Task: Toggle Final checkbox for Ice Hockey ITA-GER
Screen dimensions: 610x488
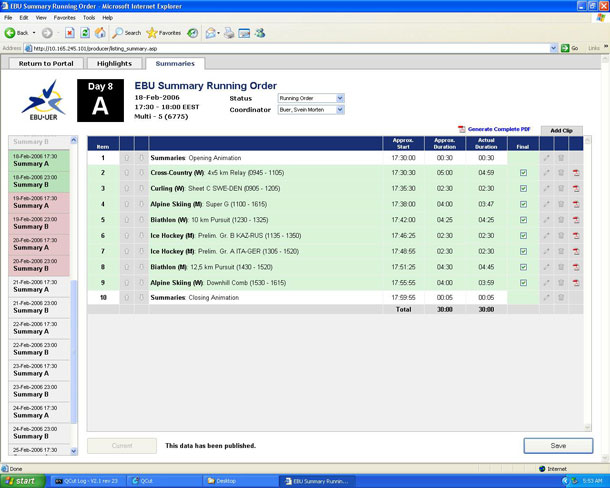Action: 523,251
